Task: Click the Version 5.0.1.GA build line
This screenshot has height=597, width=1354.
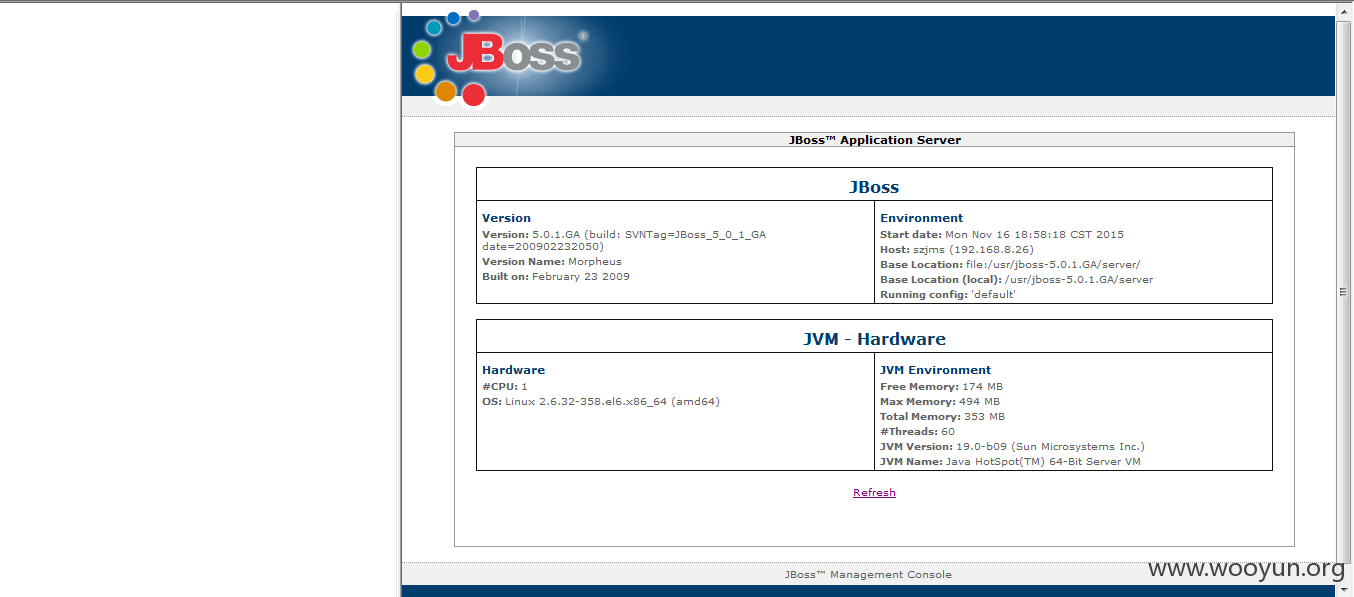Action: [x=624, y=240]
